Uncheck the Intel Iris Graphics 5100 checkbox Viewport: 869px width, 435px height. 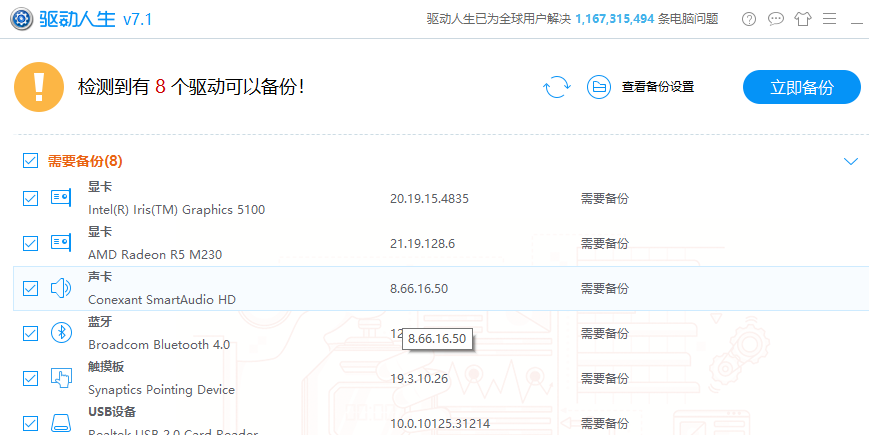tap(30, 198)
